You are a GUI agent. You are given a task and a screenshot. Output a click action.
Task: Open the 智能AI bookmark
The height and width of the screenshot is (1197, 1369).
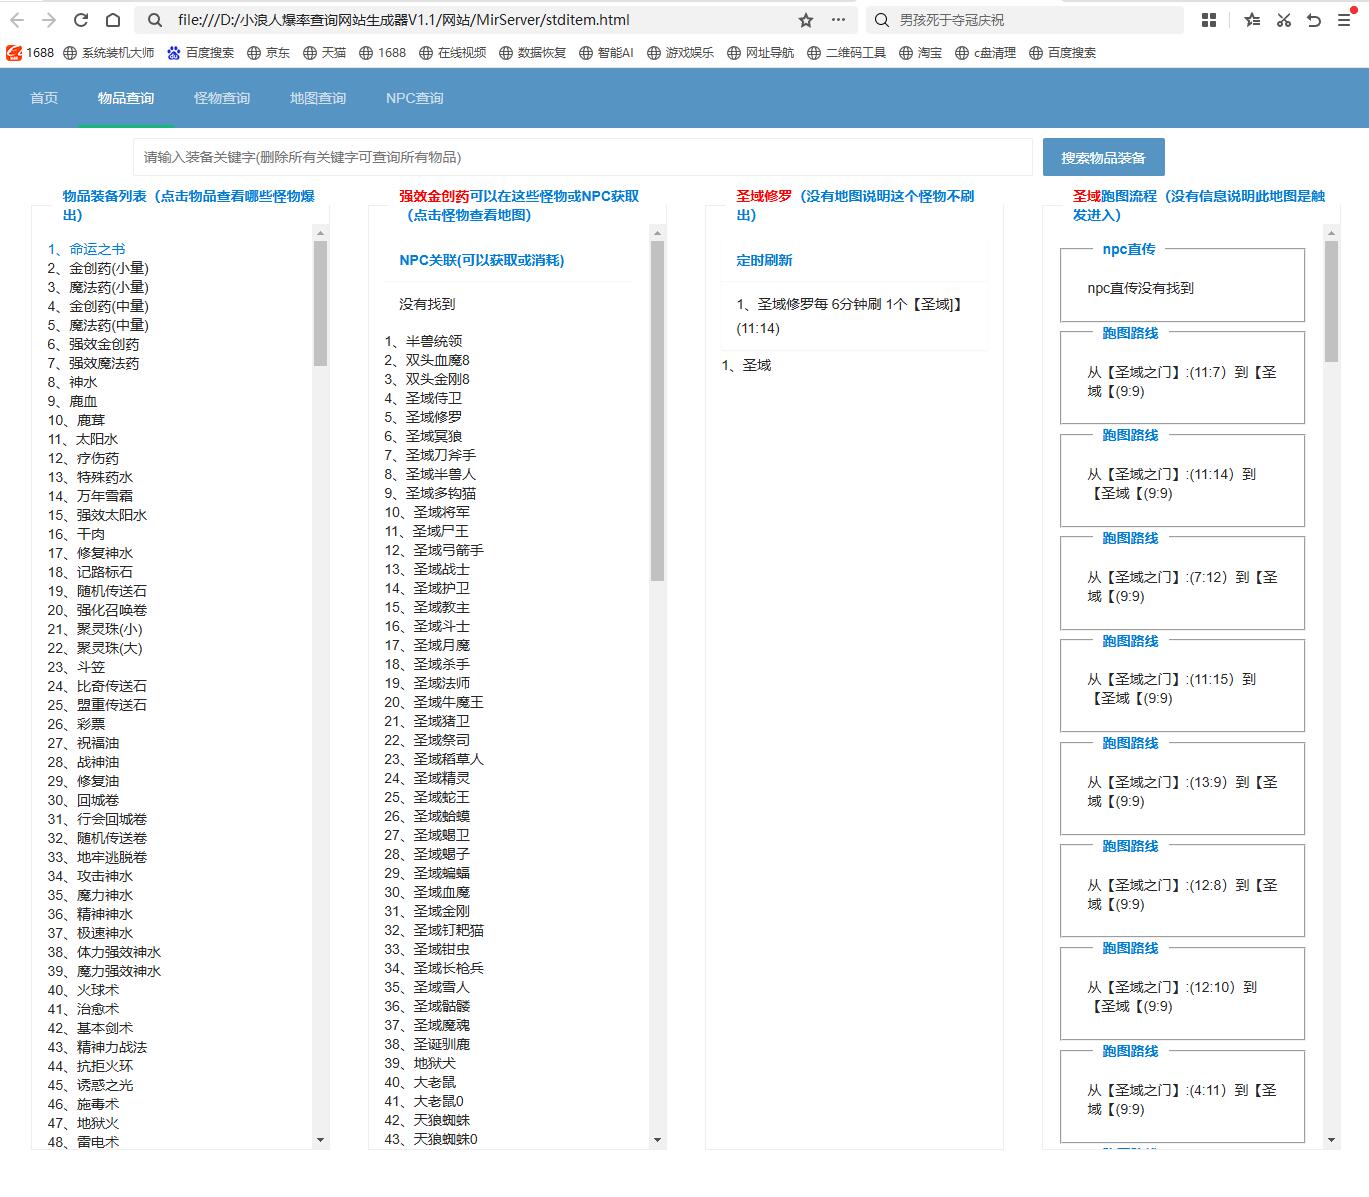(x=606, y=53)
